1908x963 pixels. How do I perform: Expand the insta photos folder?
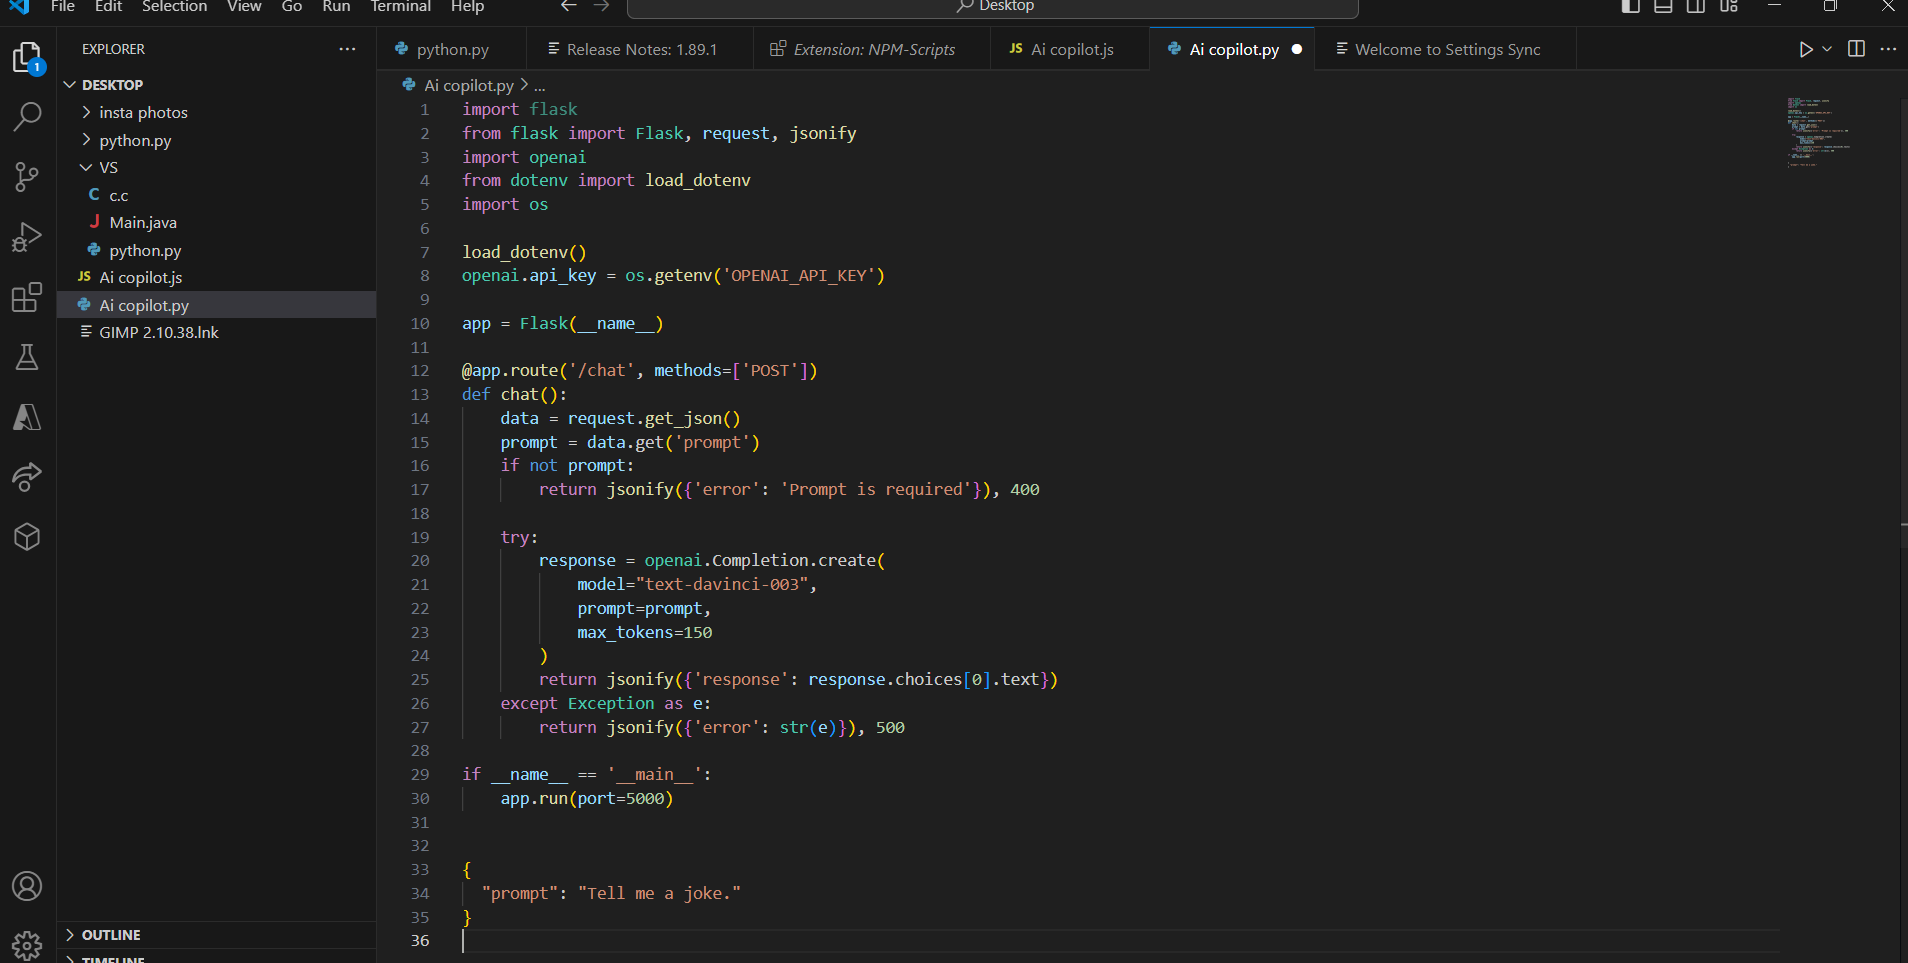pyautogui.click(x=143, y=112)
